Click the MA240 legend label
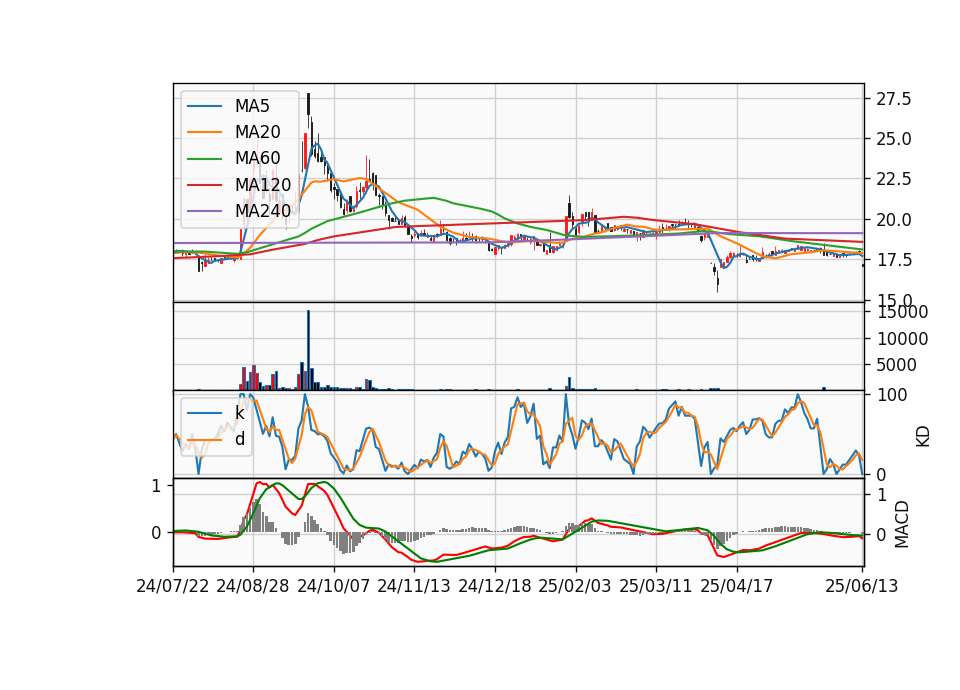This screenshot has width=960, height=690. tap(263, 211)
